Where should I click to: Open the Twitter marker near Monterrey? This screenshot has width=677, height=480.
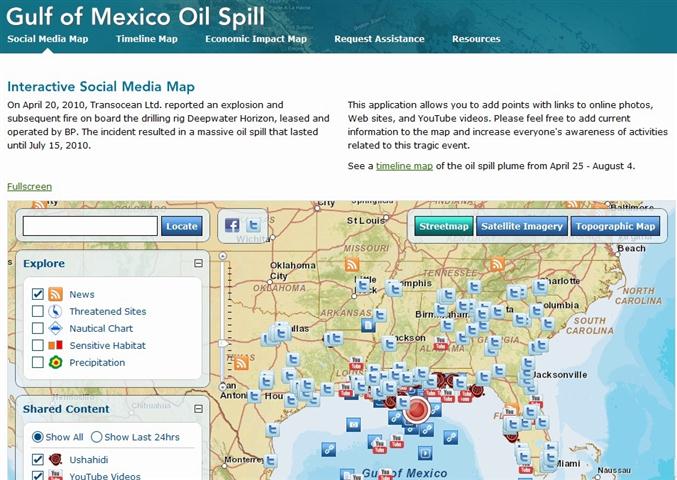click(x=271, y=461)
